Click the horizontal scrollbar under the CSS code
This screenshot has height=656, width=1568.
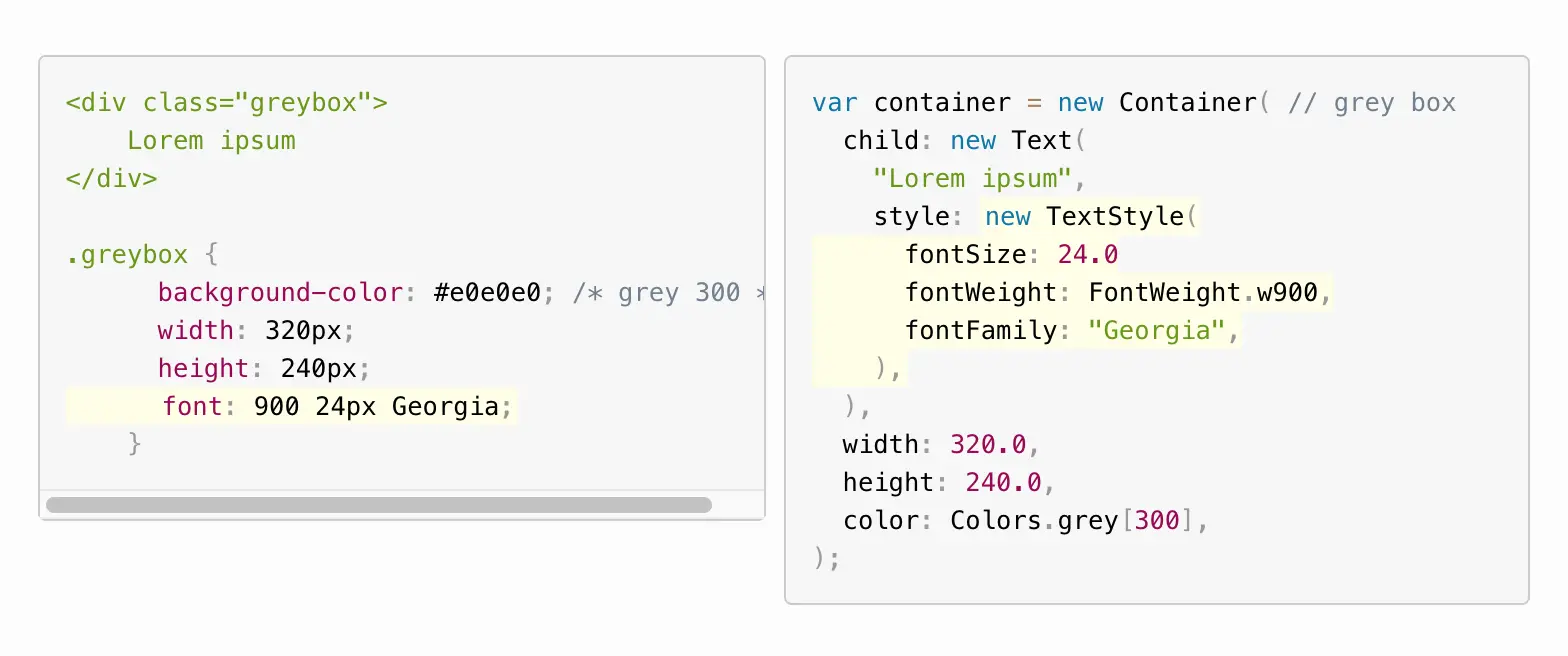tap(379, 505)
